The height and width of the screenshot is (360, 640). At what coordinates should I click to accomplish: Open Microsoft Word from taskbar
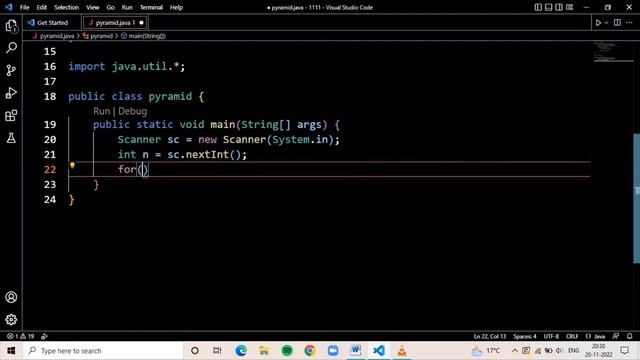point(356,351)
